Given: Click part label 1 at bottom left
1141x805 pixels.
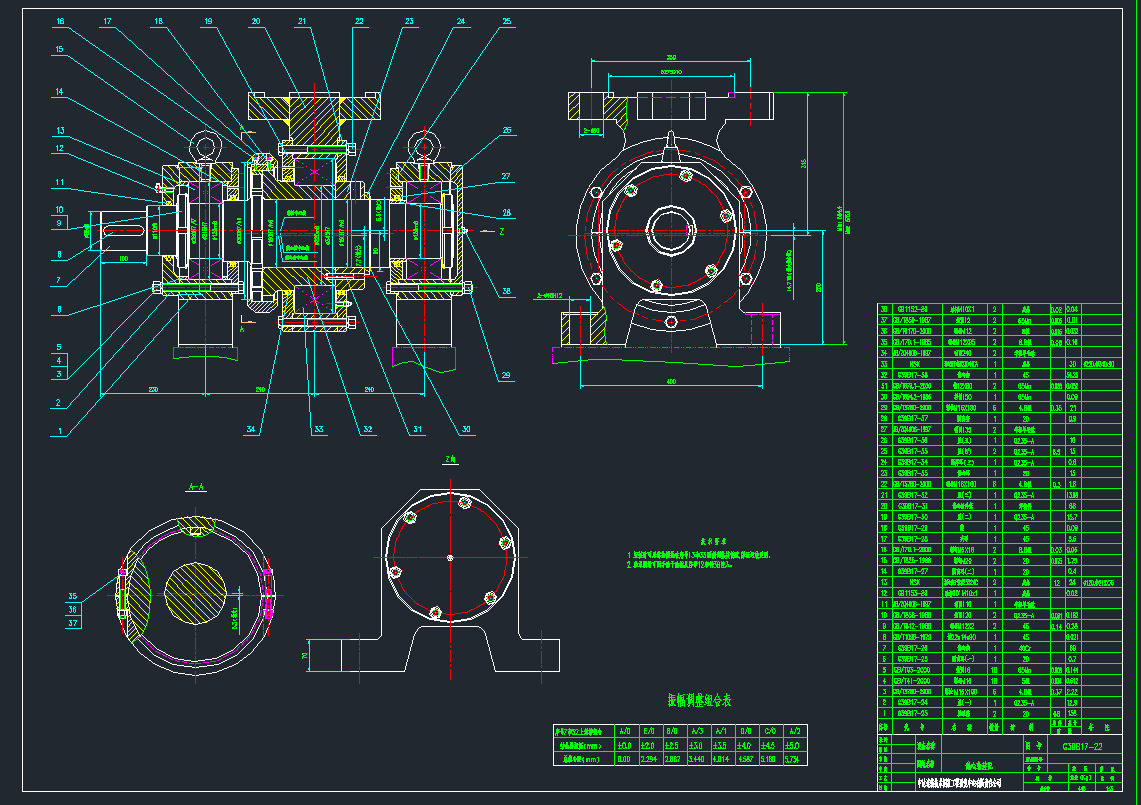Looking at the screenshot, I should [60, 433].
